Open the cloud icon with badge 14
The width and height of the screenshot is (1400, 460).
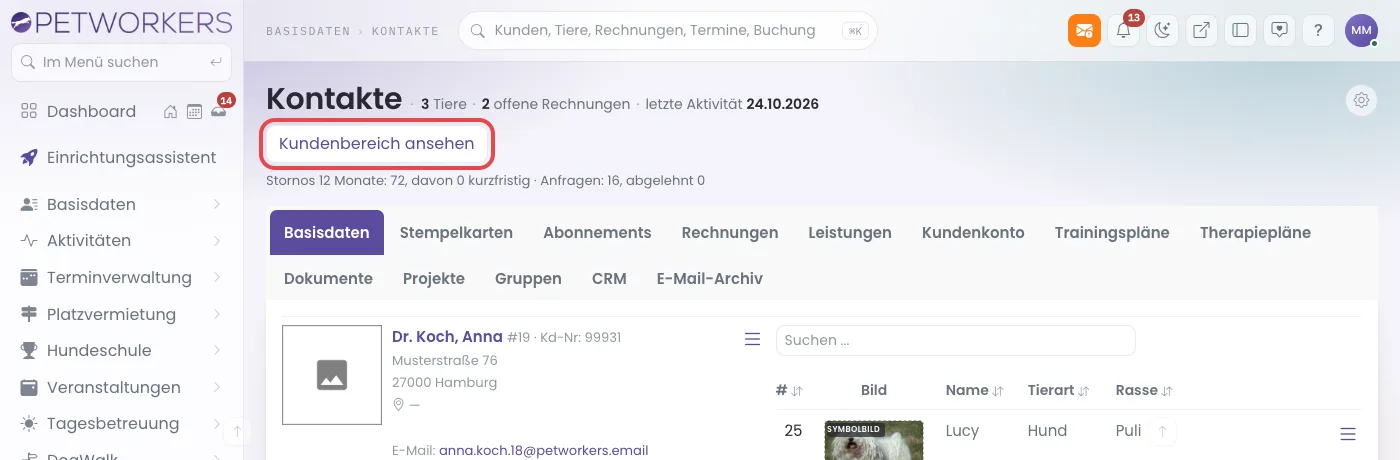[x=218, y=112]
